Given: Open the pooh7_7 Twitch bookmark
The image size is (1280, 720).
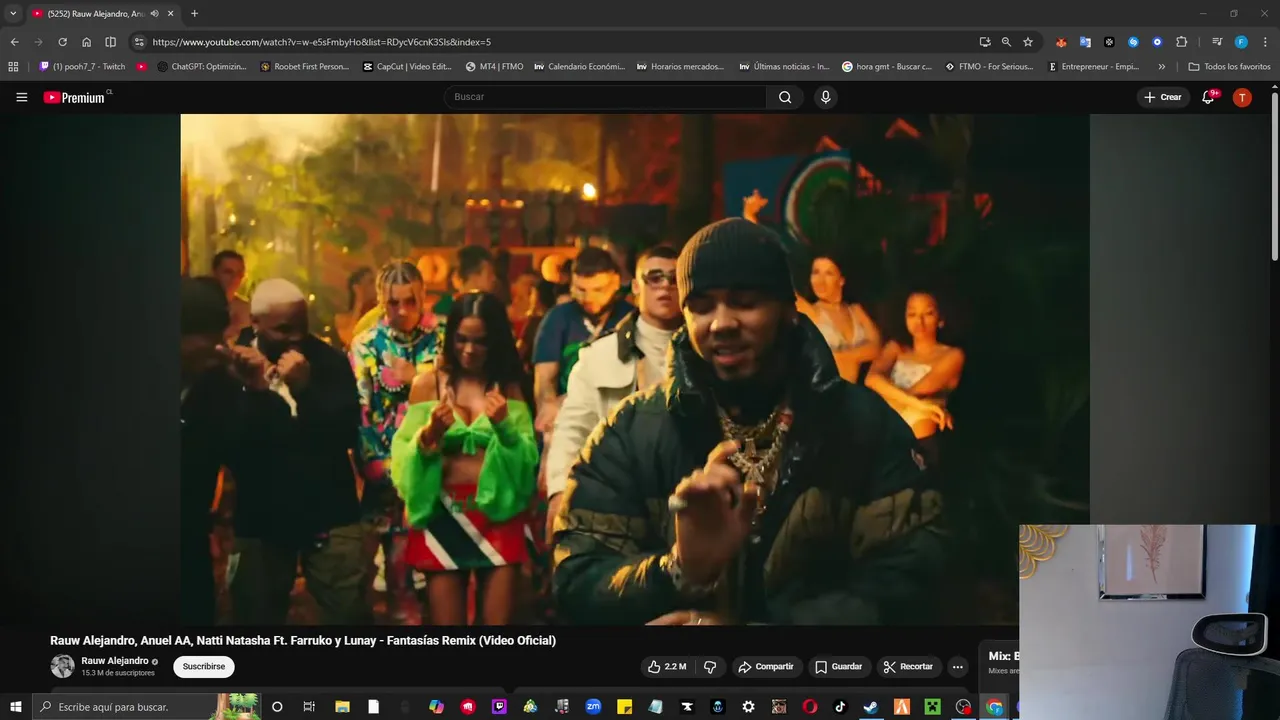Looking at the screenshot, I should pos(83,67).
